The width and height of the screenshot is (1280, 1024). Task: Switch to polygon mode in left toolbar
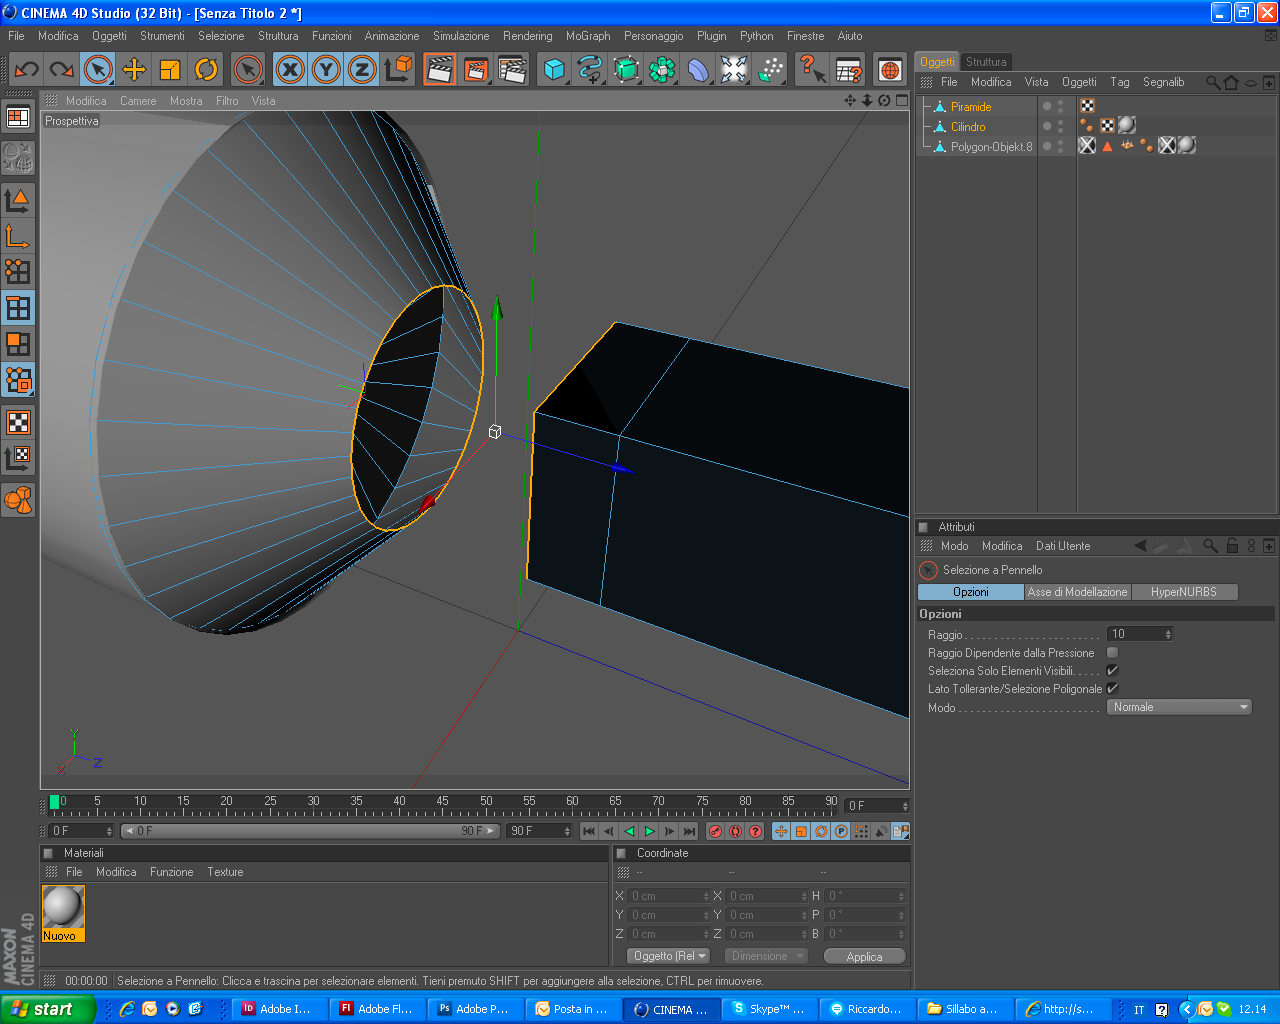[18, 344]
